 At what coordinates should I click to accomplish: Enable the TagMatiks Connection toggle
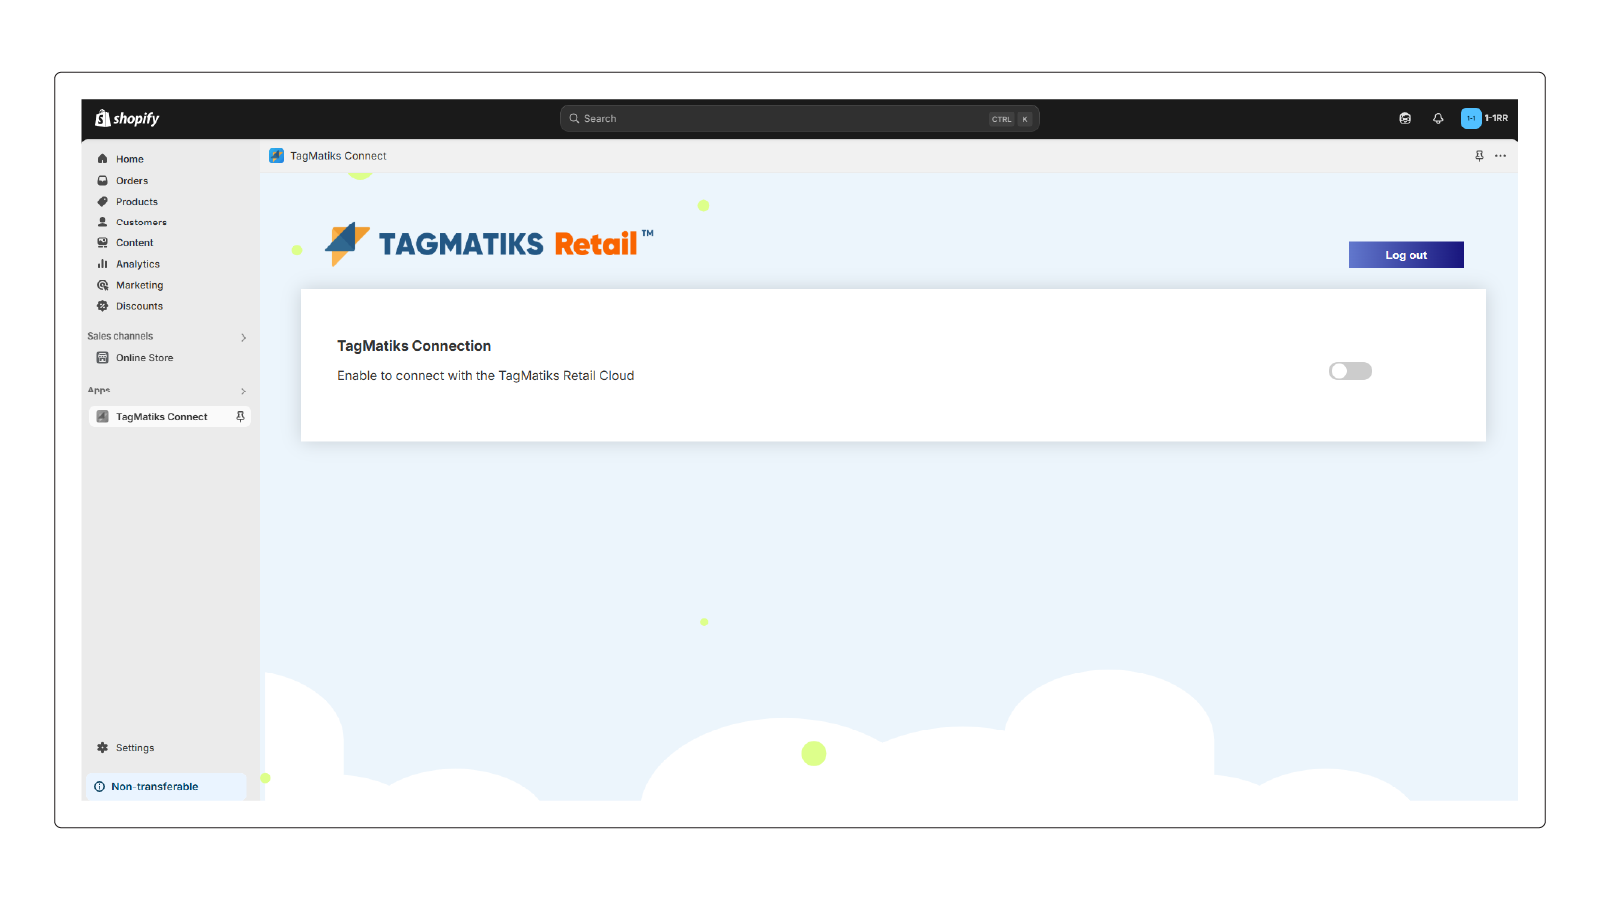[x=1350, y=371]
